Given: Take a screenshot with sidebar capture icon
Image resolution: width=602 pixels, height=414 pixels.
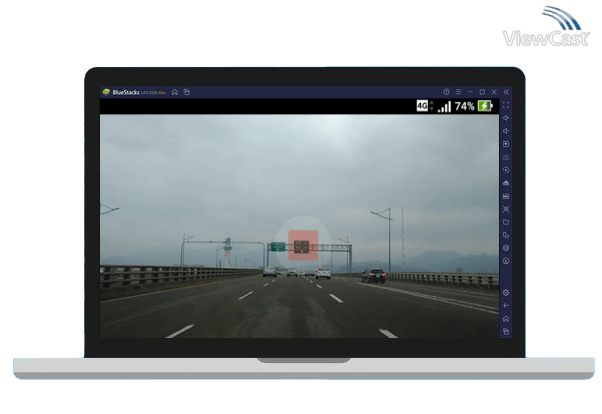Looking at the screenshot, I should click(x=506, y=209).
